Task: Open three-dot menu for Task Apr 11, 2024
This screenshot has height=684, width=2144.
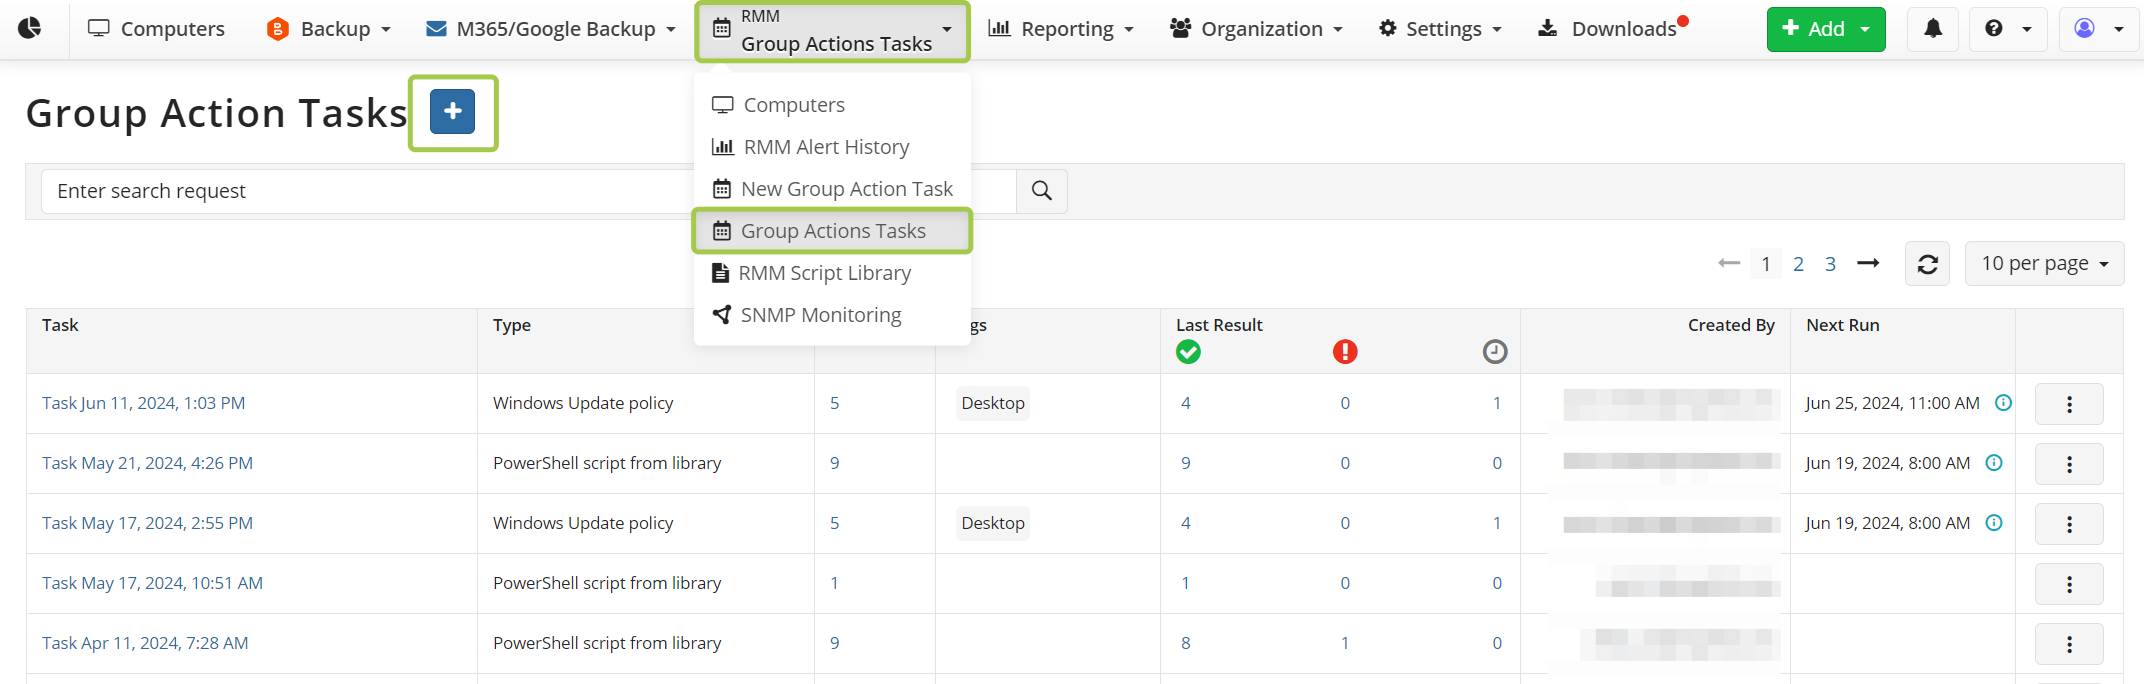Action: pyautogui.click(x=2068, y=644)
